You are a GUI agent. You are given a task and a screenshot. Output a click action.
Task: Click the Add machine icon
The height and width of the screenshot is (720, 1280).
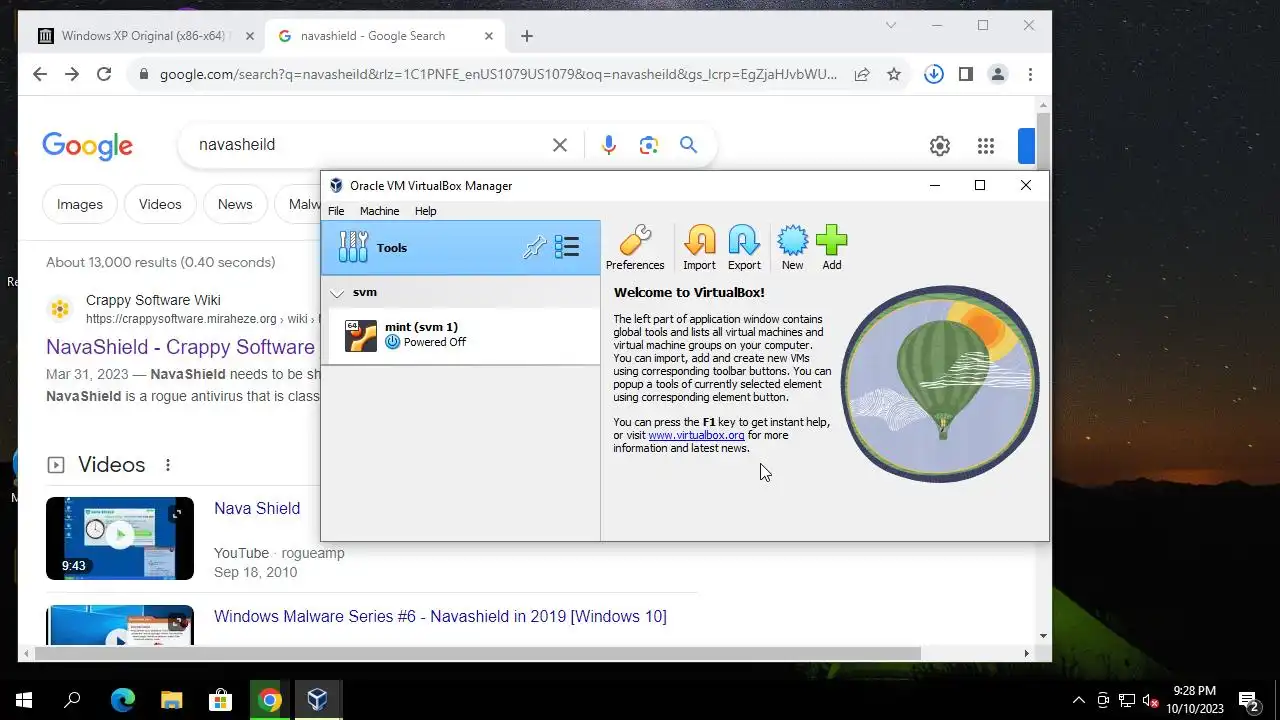pyautogui.click(x=831, y=248)
